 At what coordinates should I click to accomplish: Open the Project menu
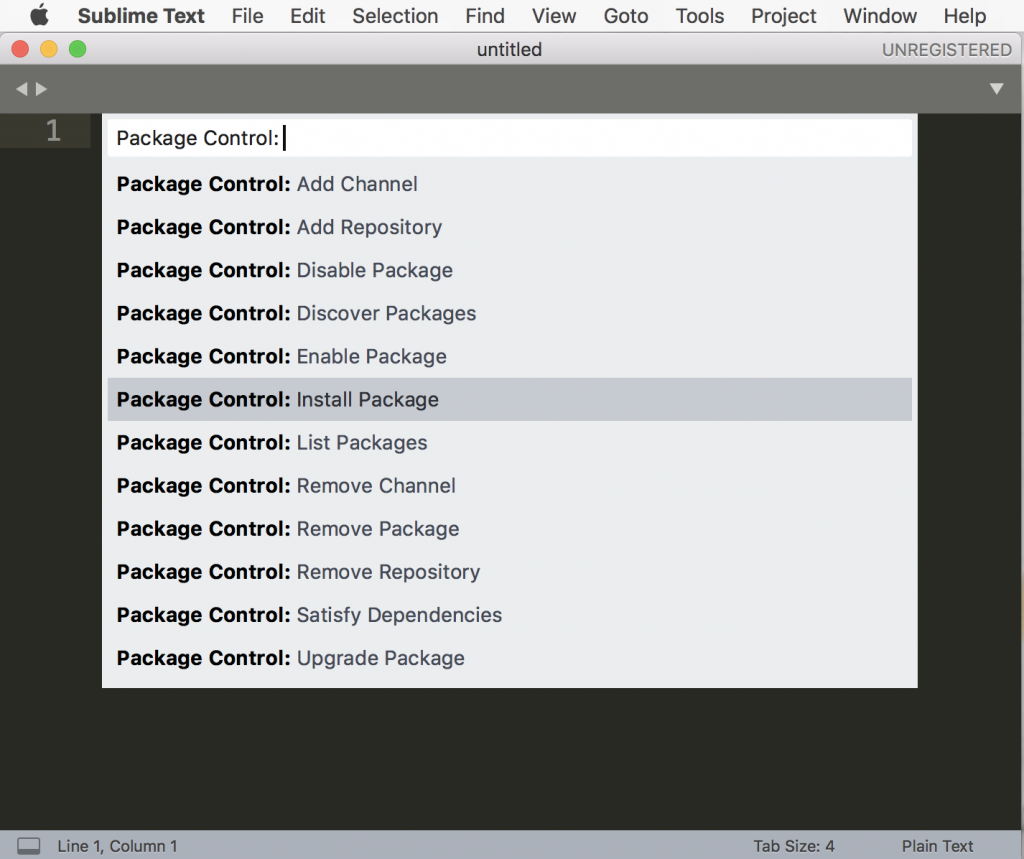pos(784,16)
